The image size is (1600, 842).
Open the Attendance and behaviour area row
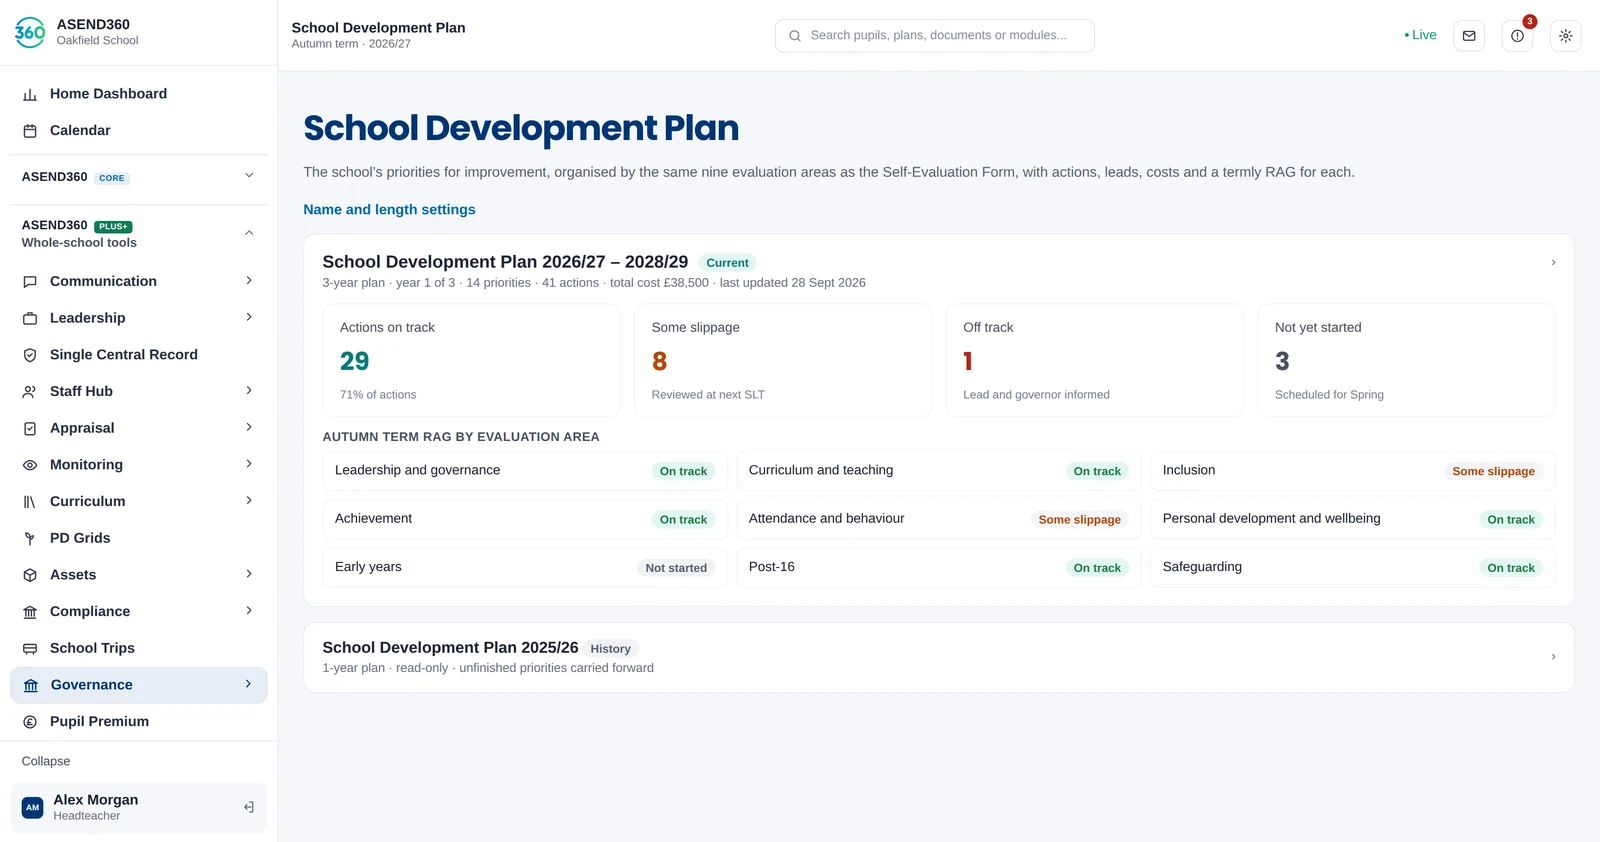point(939,519)
